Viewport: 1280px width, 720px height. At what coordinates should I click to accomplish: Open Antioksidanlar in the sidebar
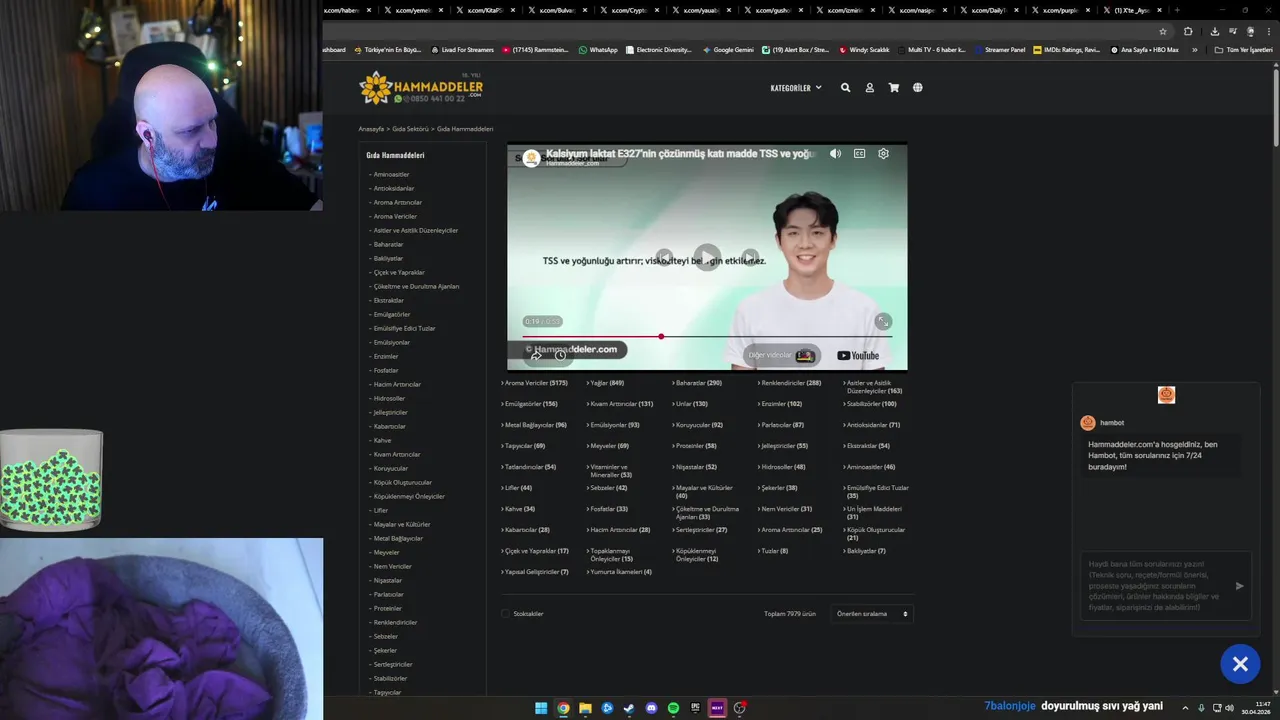point(393,188)
